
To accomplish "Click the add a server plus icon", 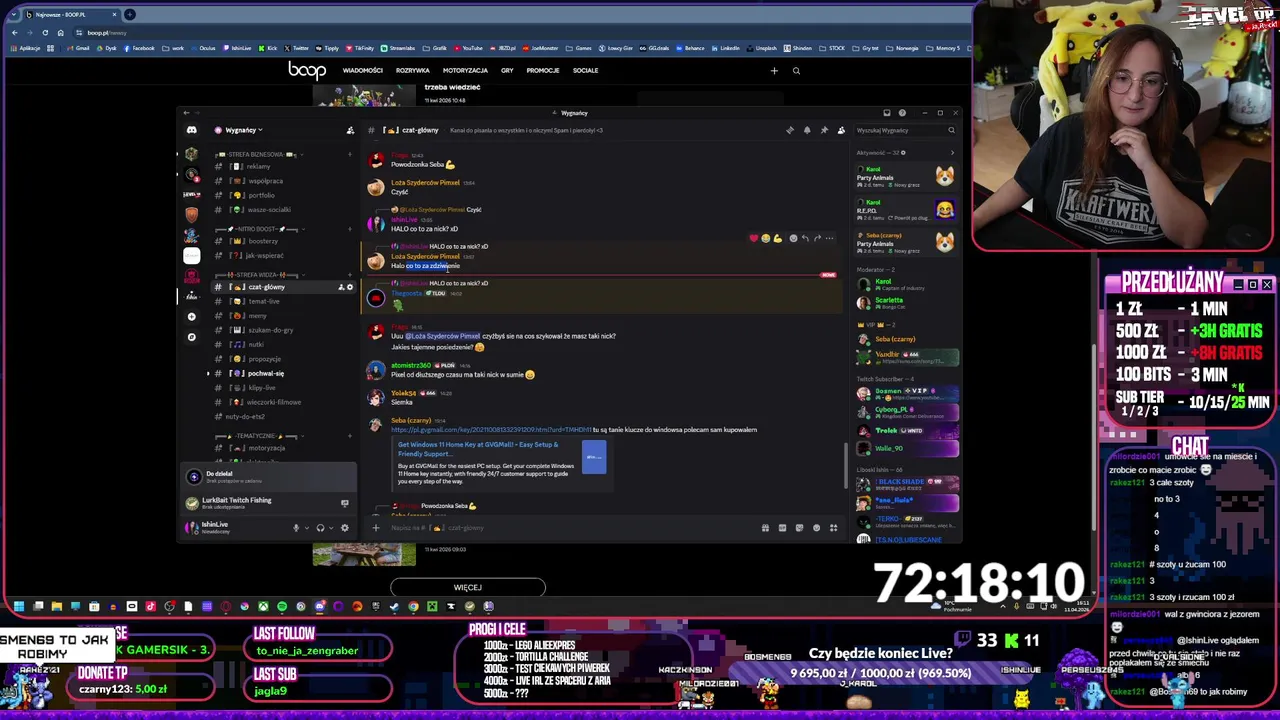I will (191, 317).
